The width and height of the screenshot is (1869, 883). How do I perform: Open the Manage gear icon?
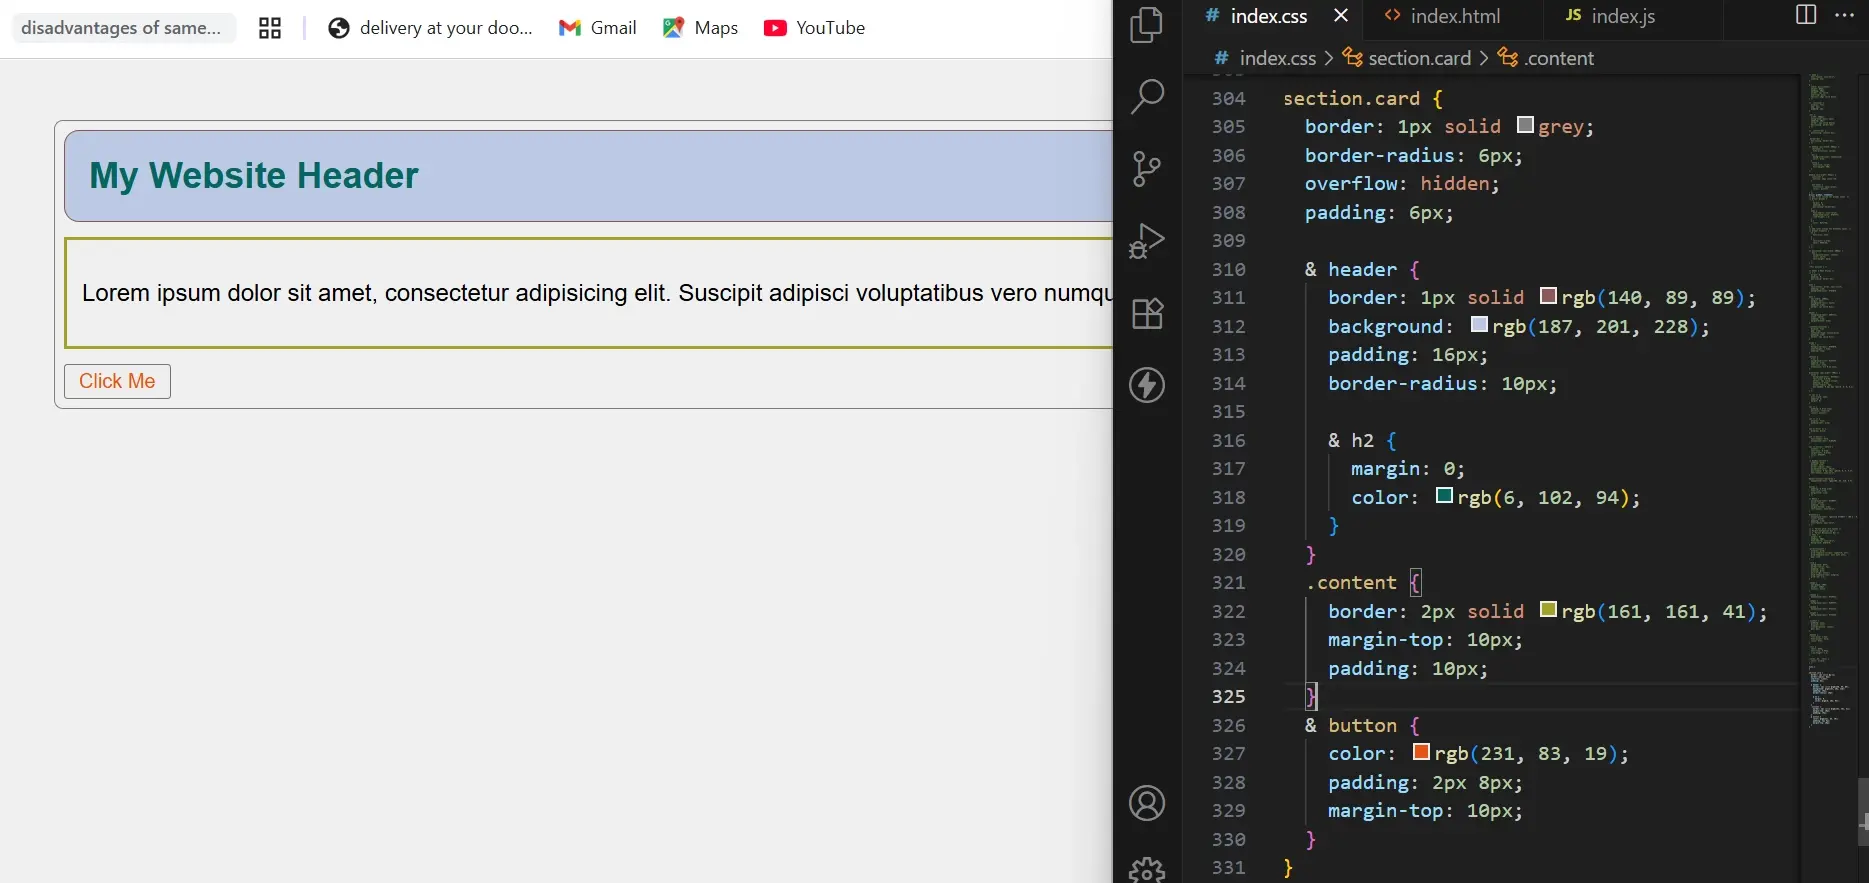click(x=1147, y=871)
